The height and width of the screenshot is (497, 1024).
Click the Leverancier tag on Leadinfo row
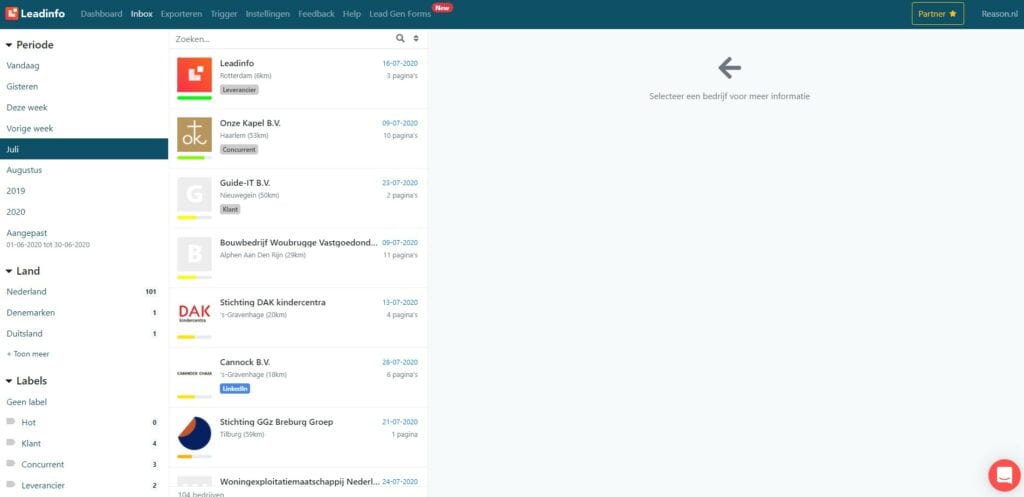pos(239,89)
